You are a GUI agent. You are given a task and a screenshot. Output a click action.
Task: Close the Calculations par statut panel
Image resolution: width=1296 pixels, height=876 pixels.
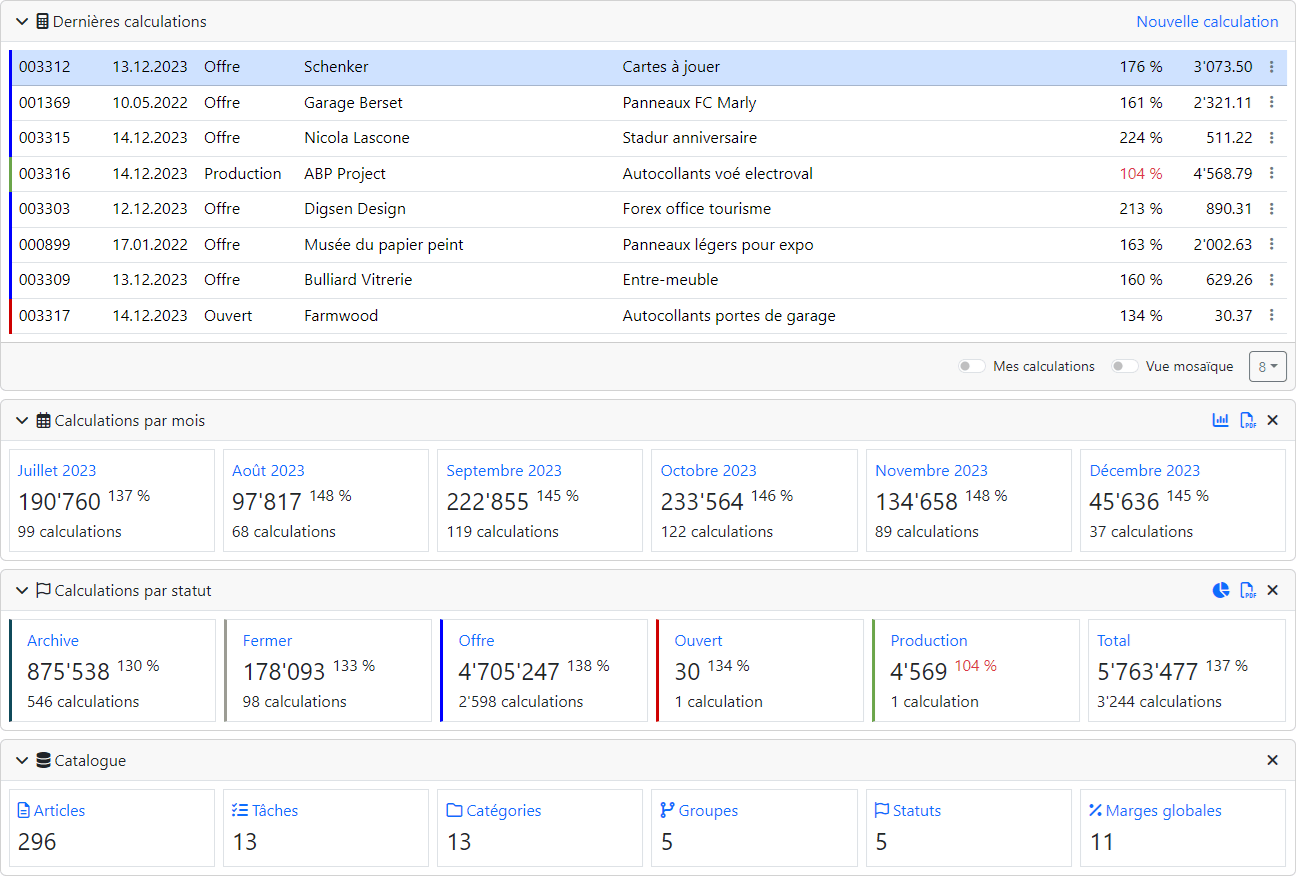tap(1273, 591)
